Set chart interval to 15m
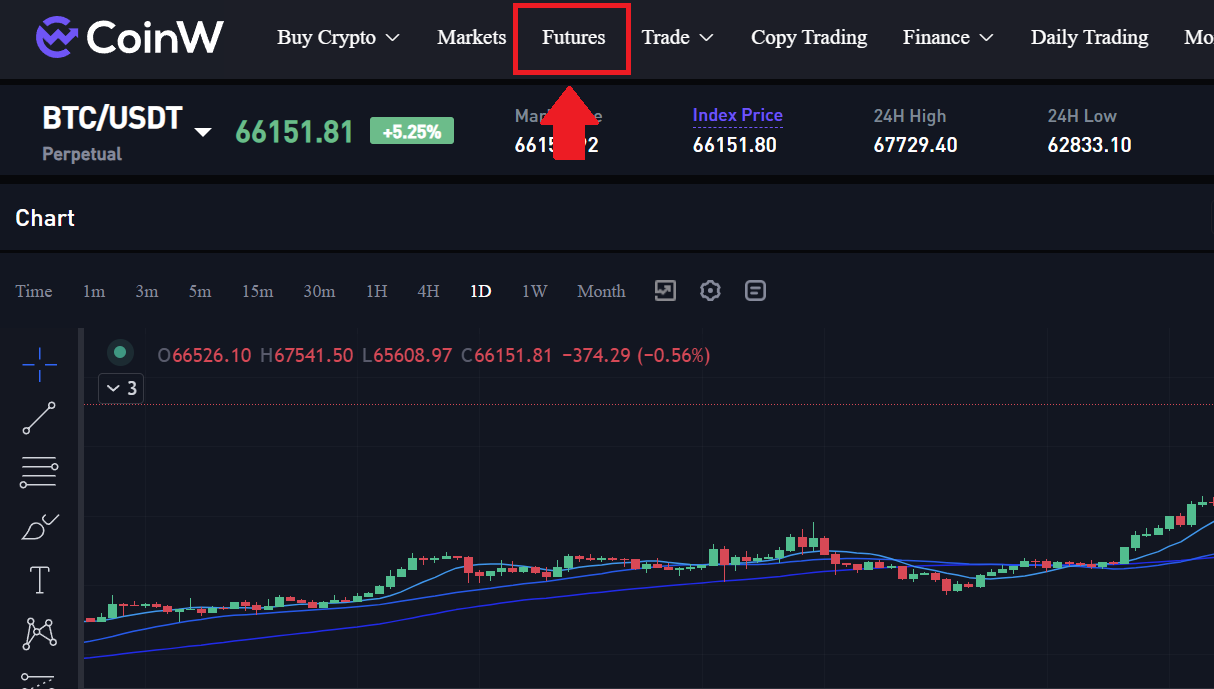The width and height of the screenshot is (1214, 689). coord(257,291)
